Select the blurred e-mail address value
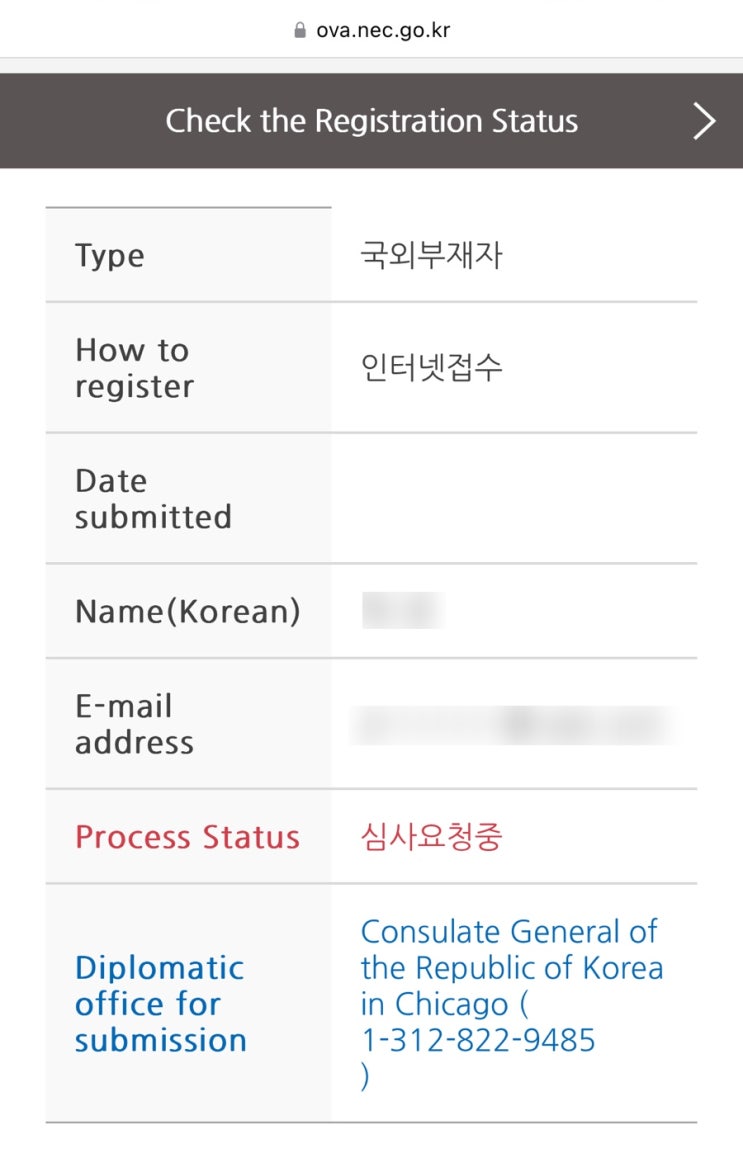The image size is (743, 1158). tap(512, 725)
